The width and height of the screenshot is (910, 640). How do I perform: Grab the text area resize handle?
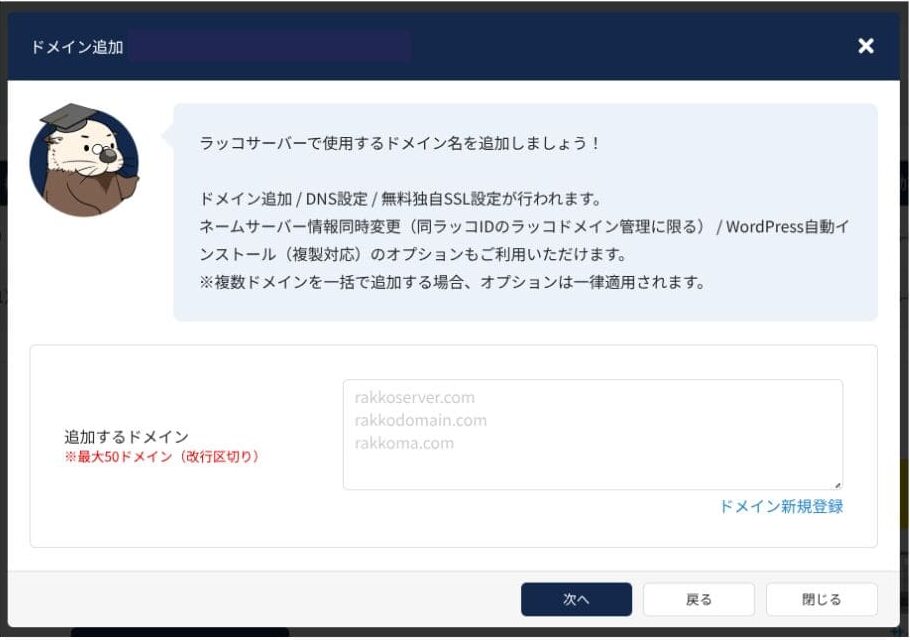(837, 484)
